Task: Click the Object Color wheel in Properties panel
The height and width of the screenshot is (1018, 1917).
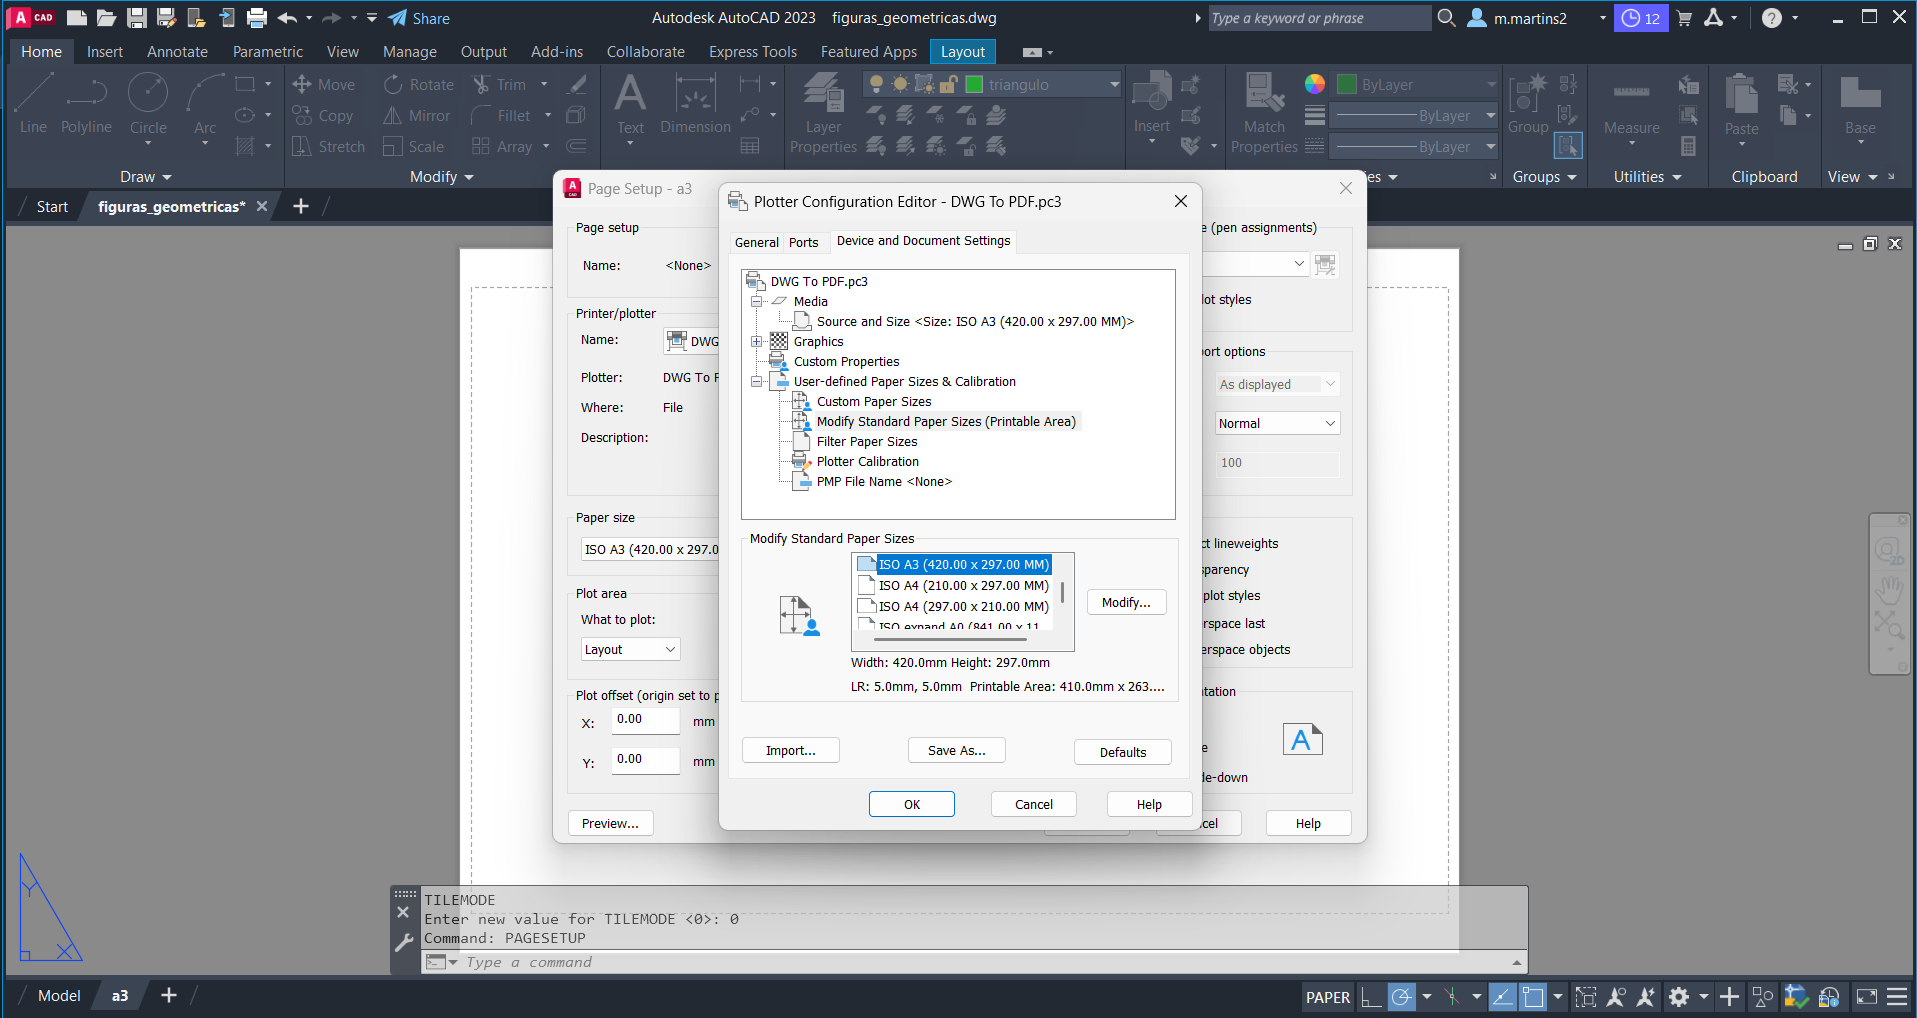Action: (x=1315, y=85)
